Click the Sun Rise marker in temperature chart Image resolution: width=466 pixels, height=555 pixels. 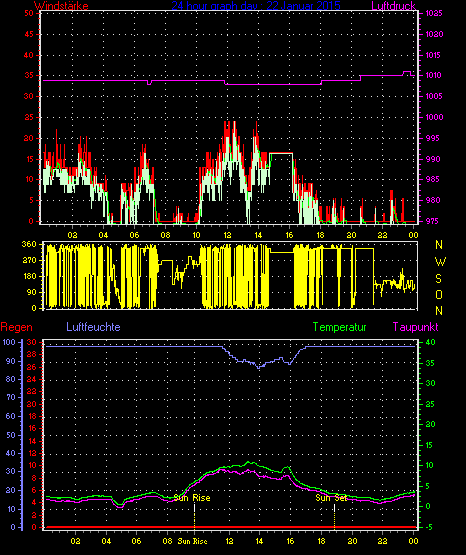coord(192,498)
